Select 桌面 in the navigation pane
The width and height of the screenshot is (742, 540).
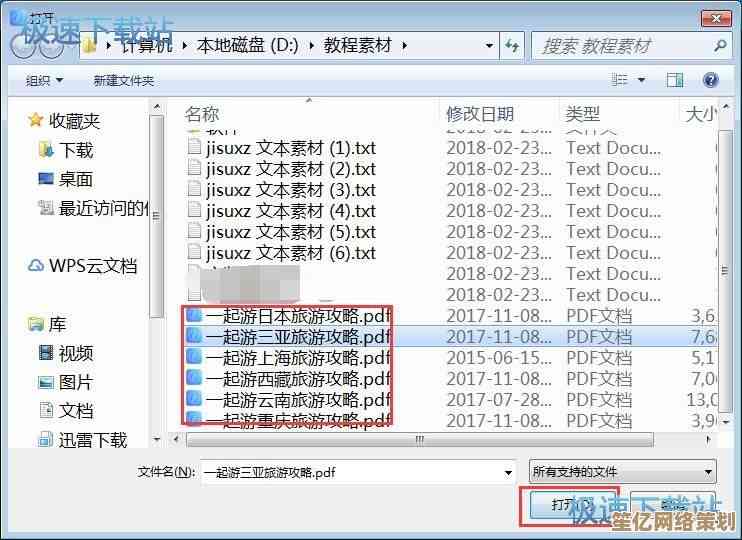tap(75, 179)
